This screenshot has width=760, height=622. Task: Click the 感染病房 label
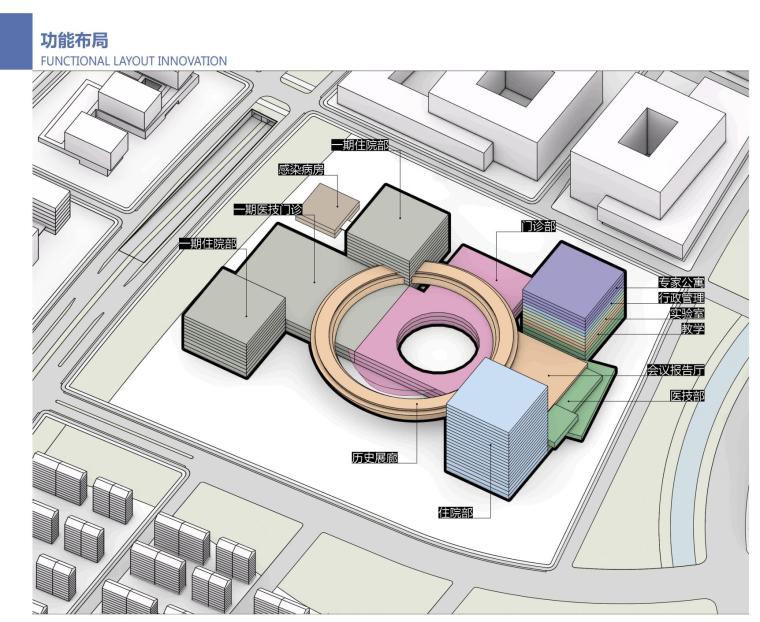[x=300, y=170]
